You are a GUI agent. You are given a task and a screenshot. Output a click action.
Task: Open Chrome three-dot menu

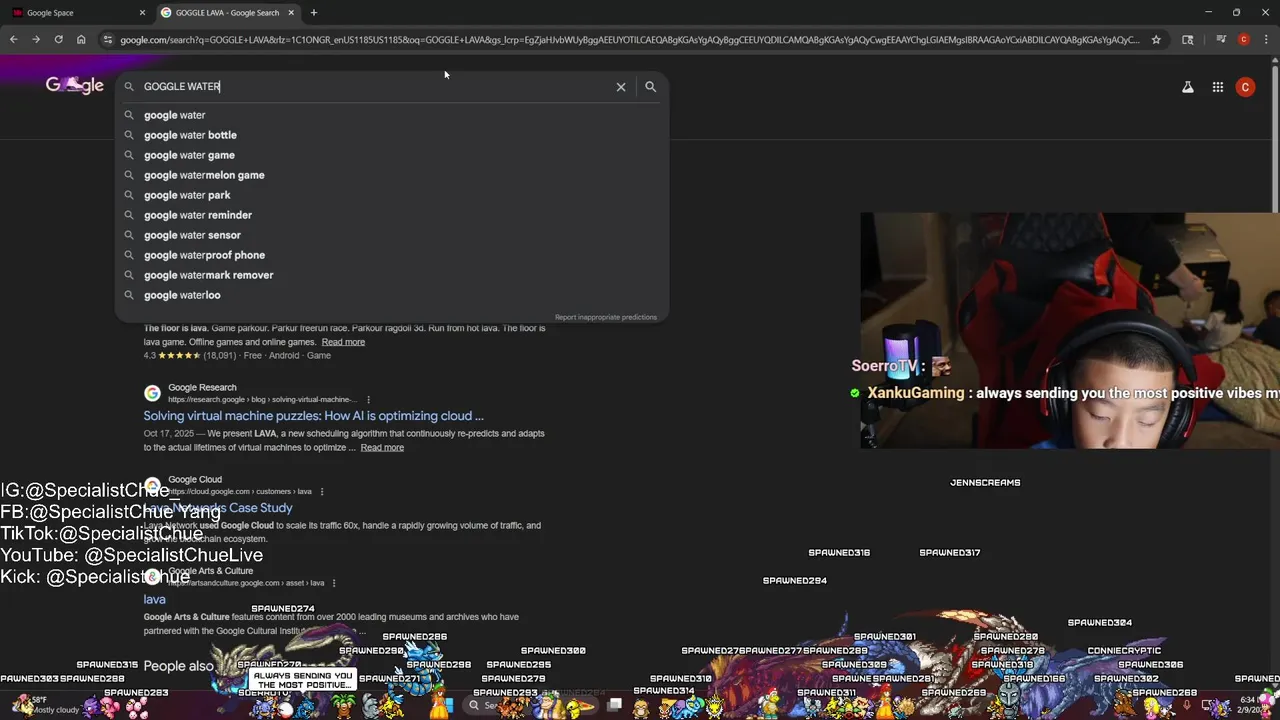tap(1266, 40)
